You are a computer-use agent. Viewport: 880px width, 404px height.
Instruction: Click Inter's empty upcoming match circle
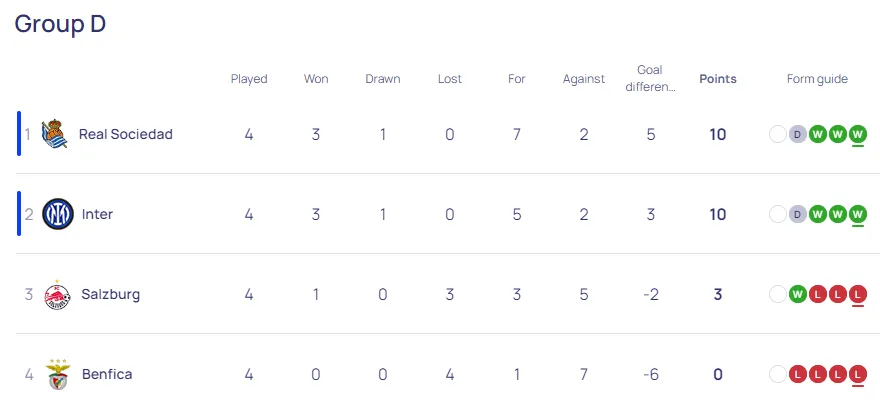[778, 214]
